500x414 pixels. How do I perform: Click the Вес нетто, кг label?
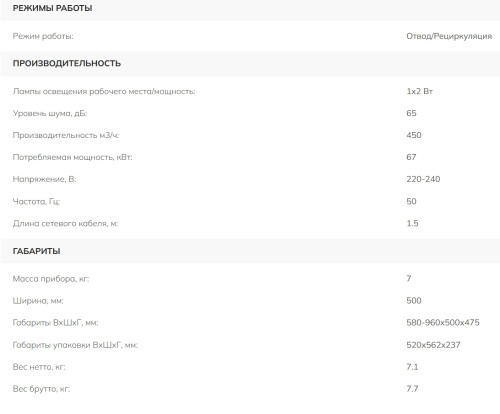[39, 367]
